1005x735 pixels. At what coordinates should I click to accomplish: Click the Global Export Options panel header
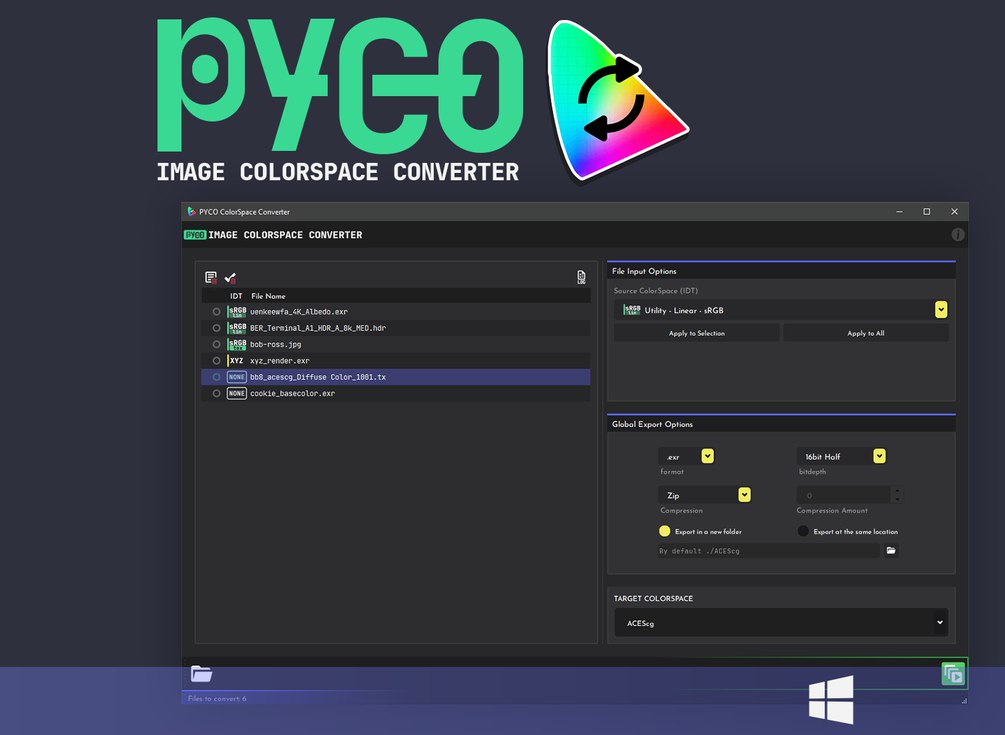[x=781, y=424]
